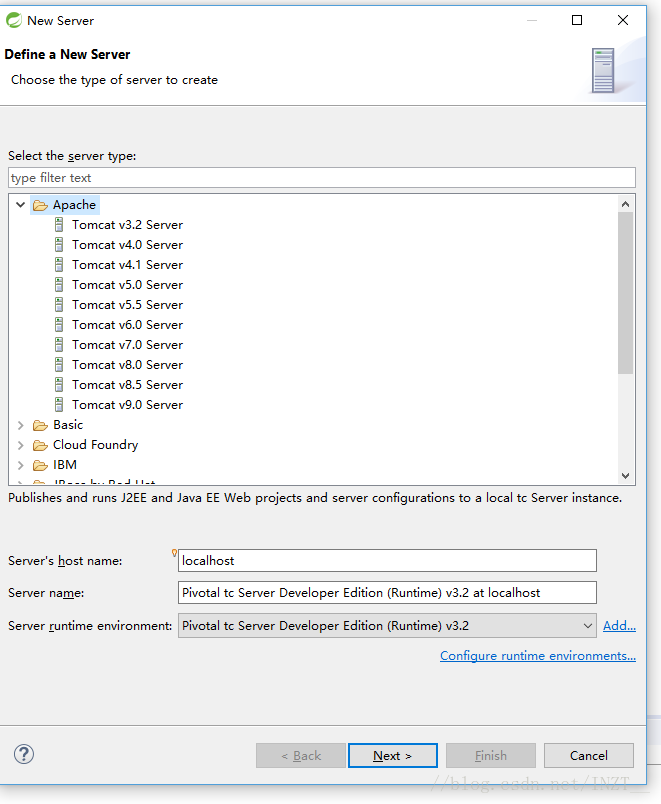Image resolution: width=661 pixels, height=804 pixels.
Task: Click the Tomcat v3.2 Server icon
Action: pos(59,225)
